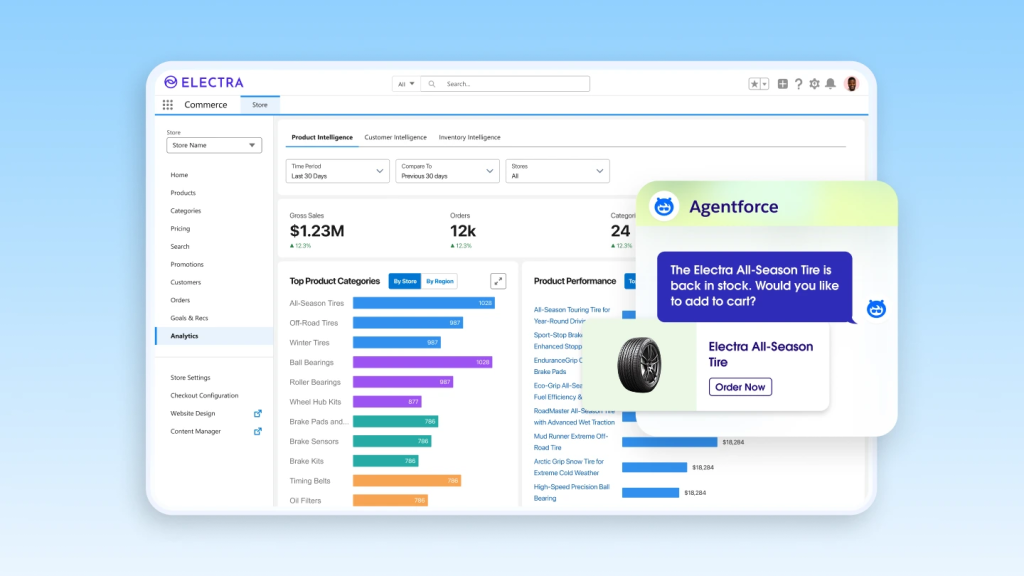Open the All search scope dropdown

[406, 84]
